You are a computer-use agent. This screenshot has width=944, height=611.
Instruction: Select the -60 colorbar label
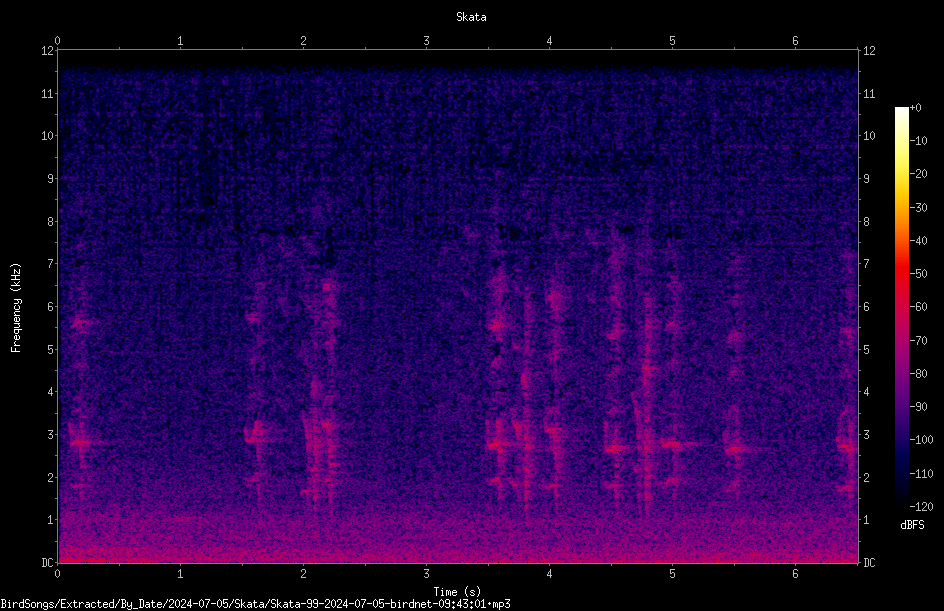[918, 307]
